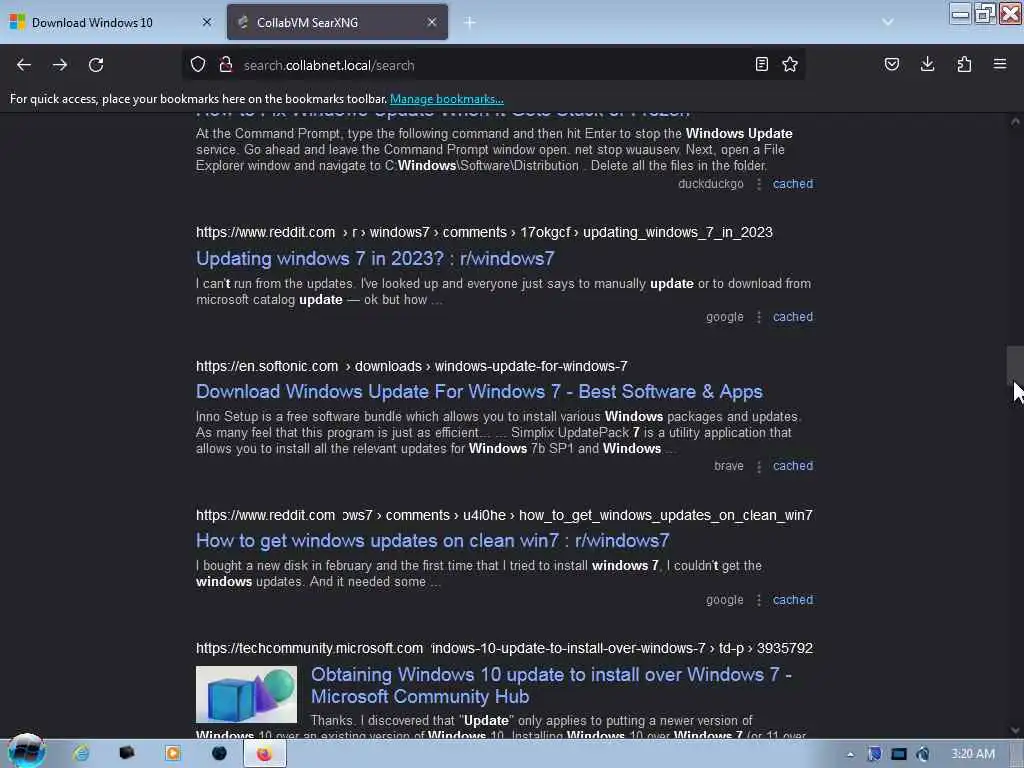Open the taskbar clock showing 3:20 AM

point(973,754)
